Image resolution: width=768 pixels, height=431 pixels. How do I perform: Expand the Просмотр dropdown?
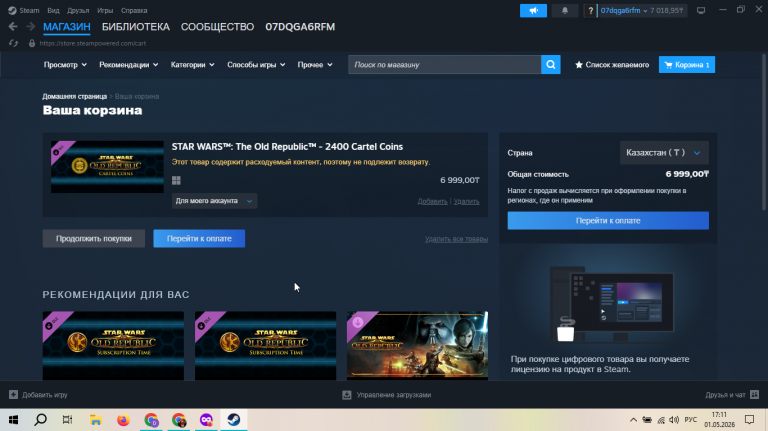[65, 65]
